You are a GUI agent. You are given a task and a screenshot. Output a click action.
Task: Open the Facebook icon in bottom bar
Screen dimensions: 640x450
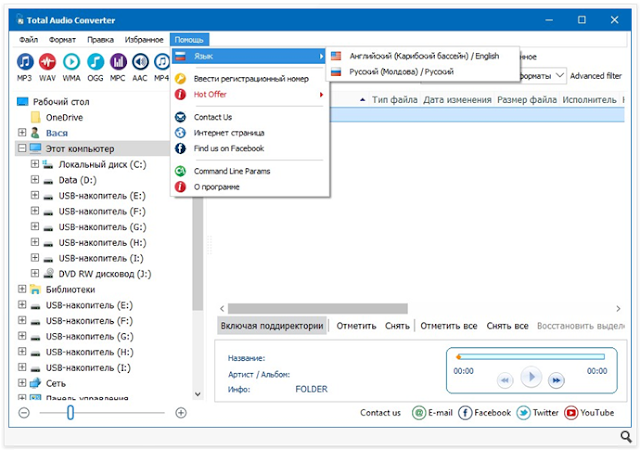pyautogui.click(x=465, y=413)
